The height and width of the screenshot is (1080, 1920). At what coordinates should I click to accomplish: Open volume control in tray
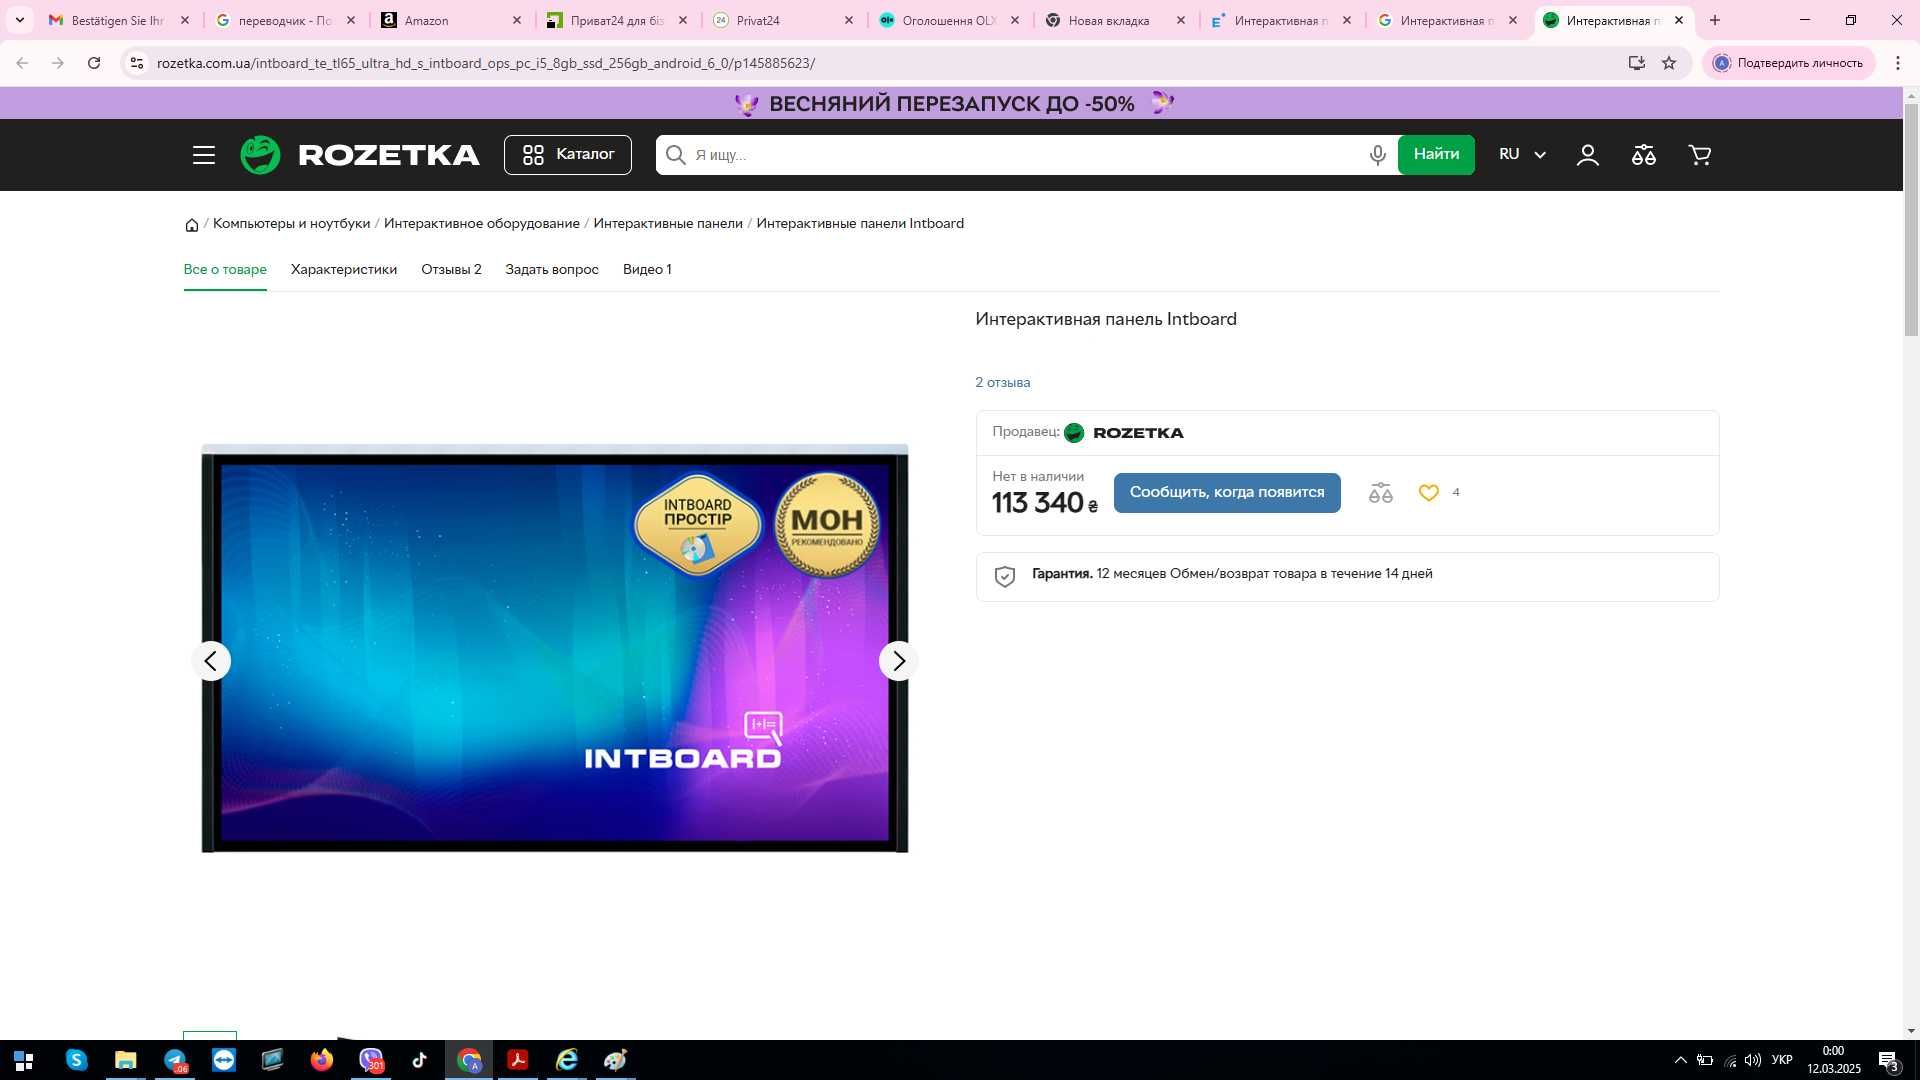tap(1753, 1060)
